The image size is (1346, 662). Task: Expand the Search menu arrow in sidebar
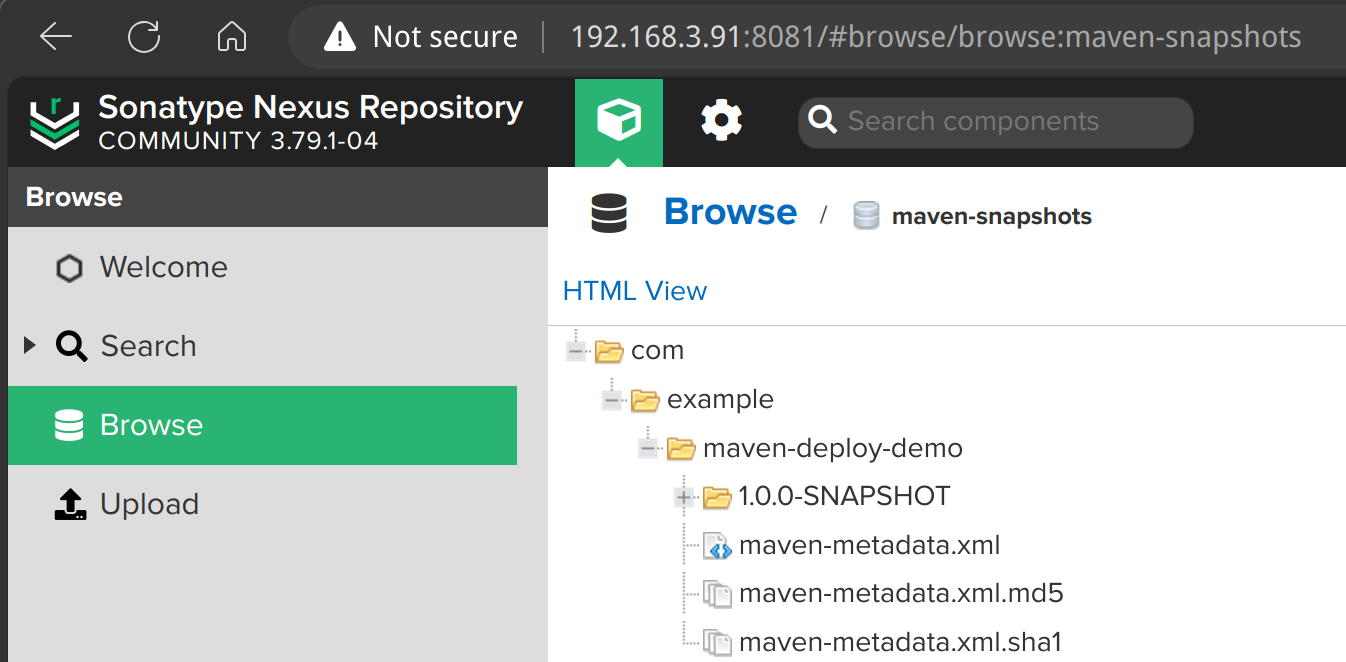point(29,346)
